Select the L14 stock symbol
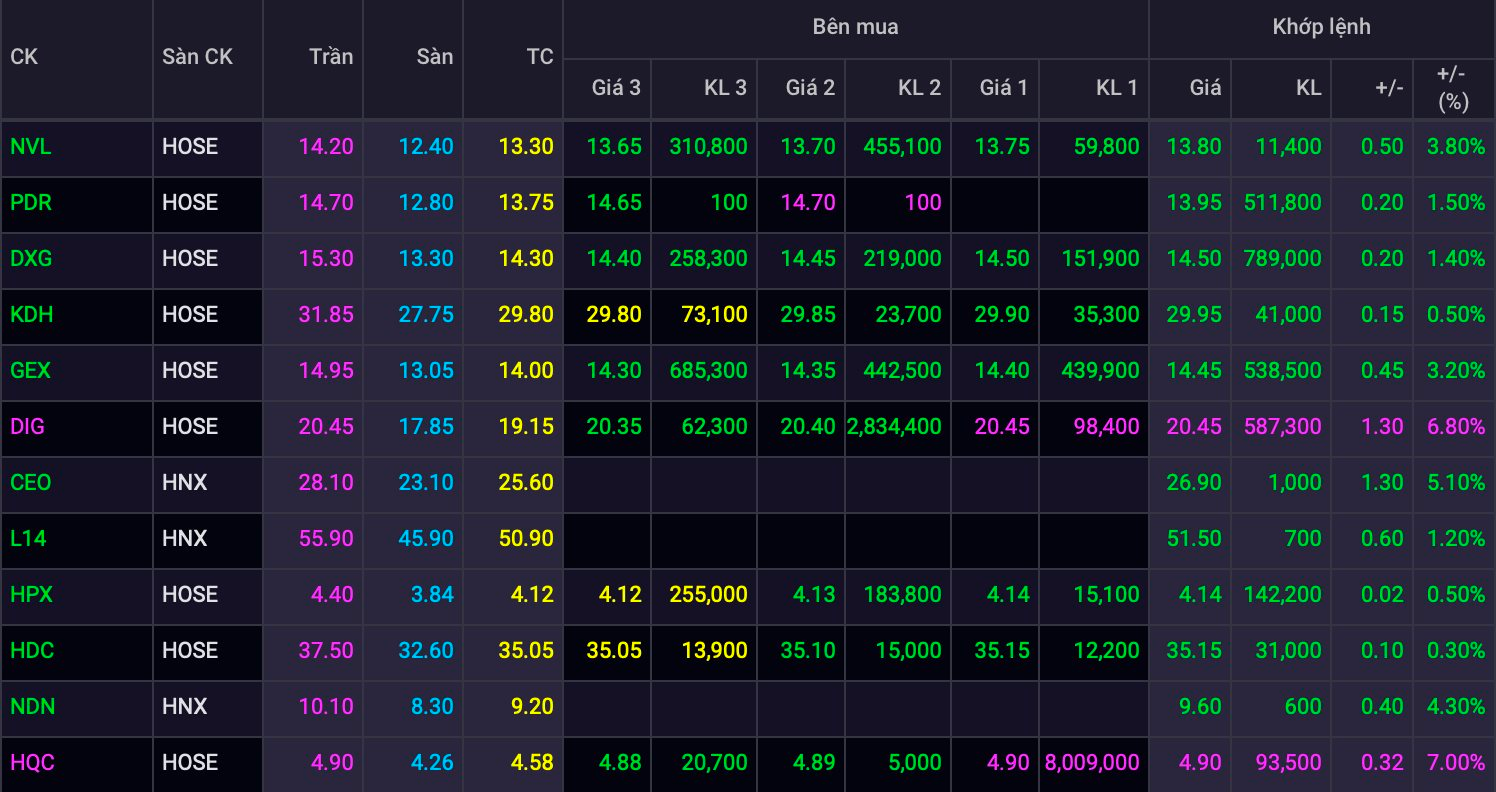The height and width of the screenshot is (792, 1496). [x=28, y=539]
